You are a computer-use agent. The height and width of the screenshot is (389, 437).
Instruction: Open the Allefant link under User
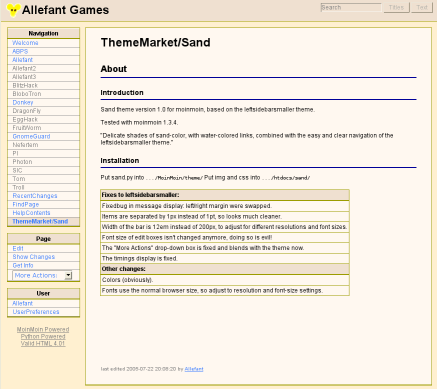22,303
